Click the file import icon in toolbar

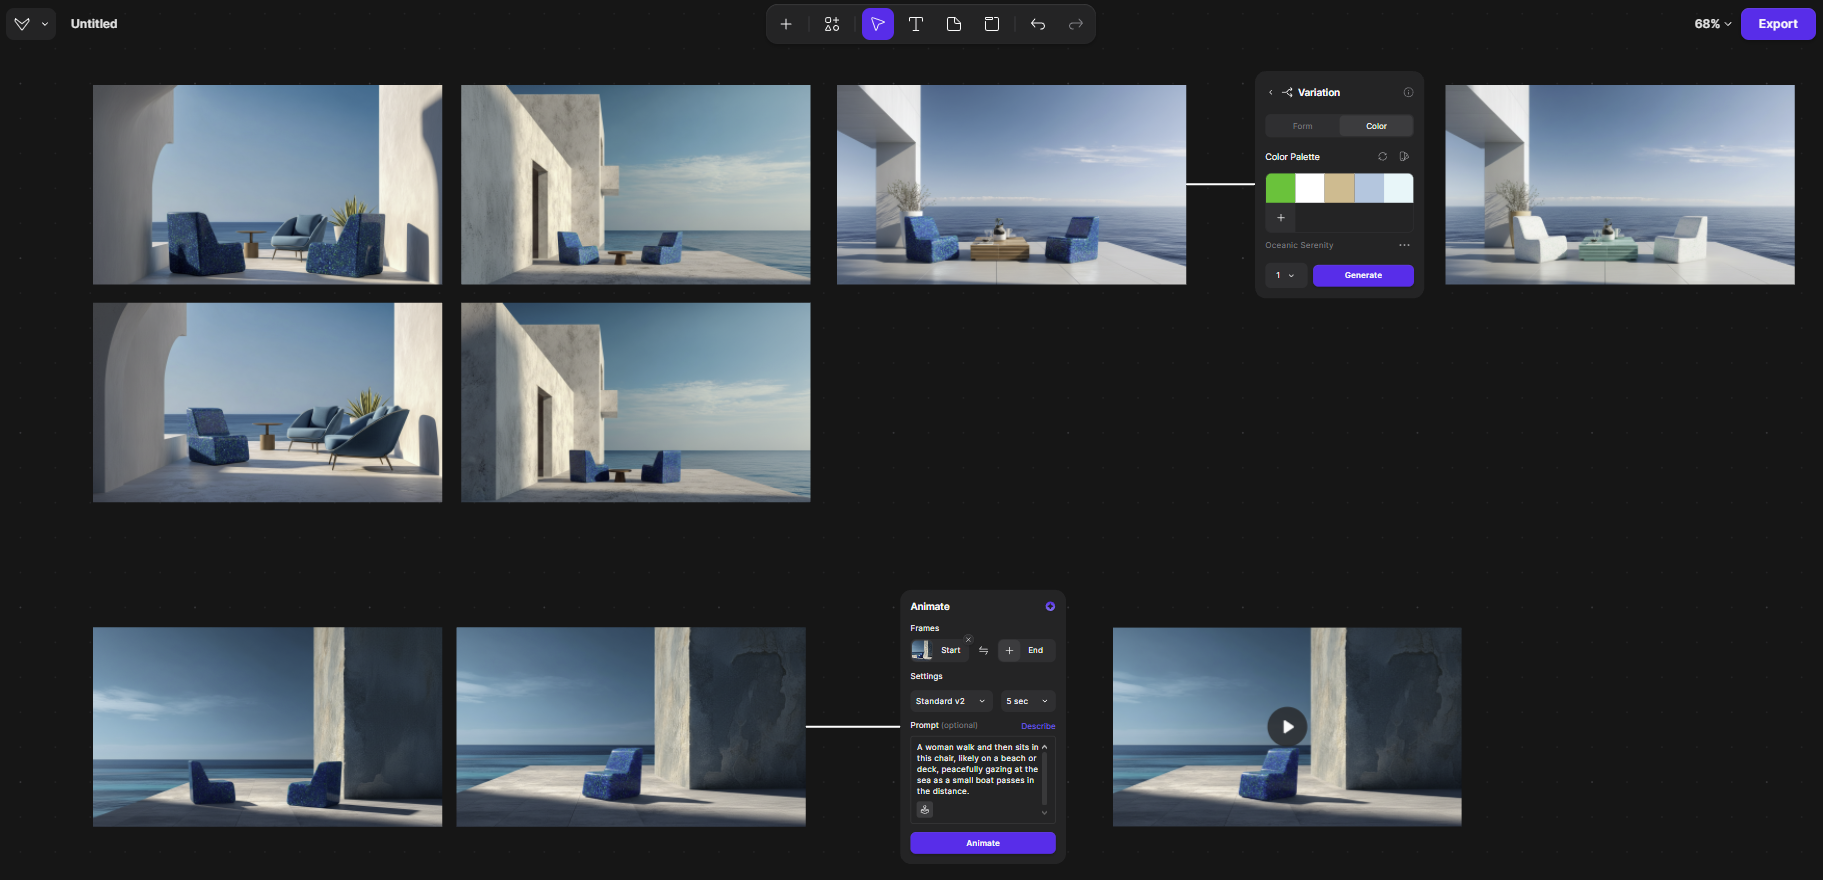pyautogui.click(x=954, y=24)
